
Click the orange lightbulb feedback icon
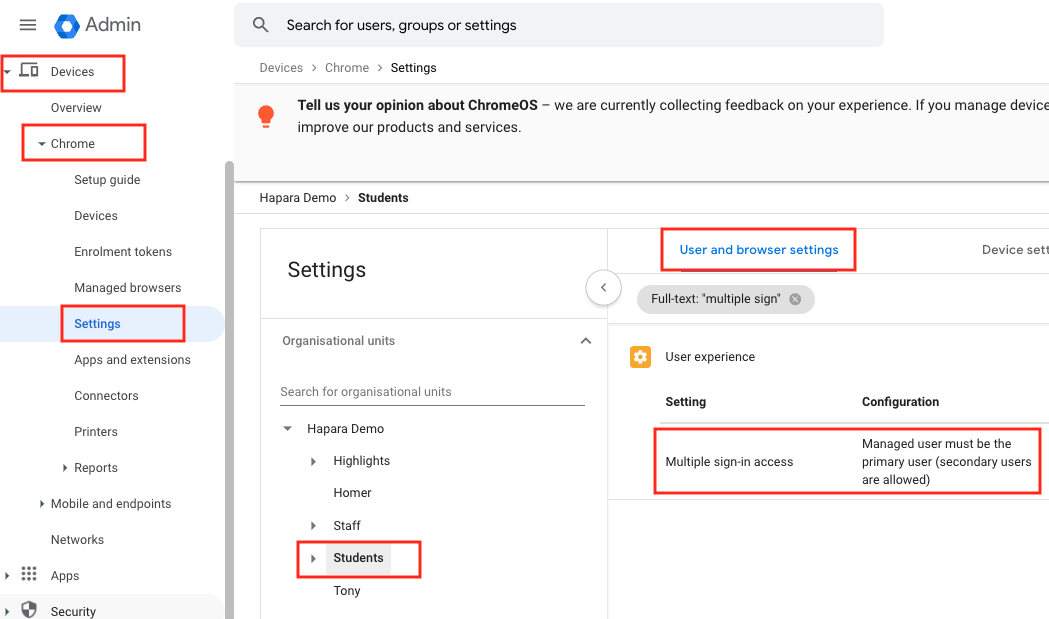(266, 116)
